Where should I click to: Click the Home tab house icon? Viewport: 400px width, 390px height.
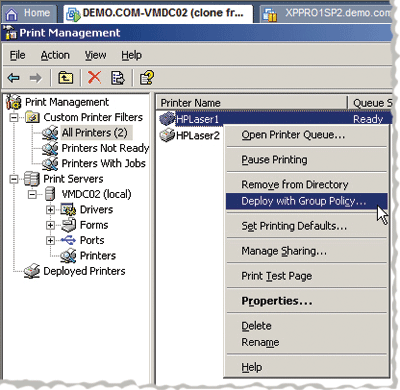[x=12, y=14]
